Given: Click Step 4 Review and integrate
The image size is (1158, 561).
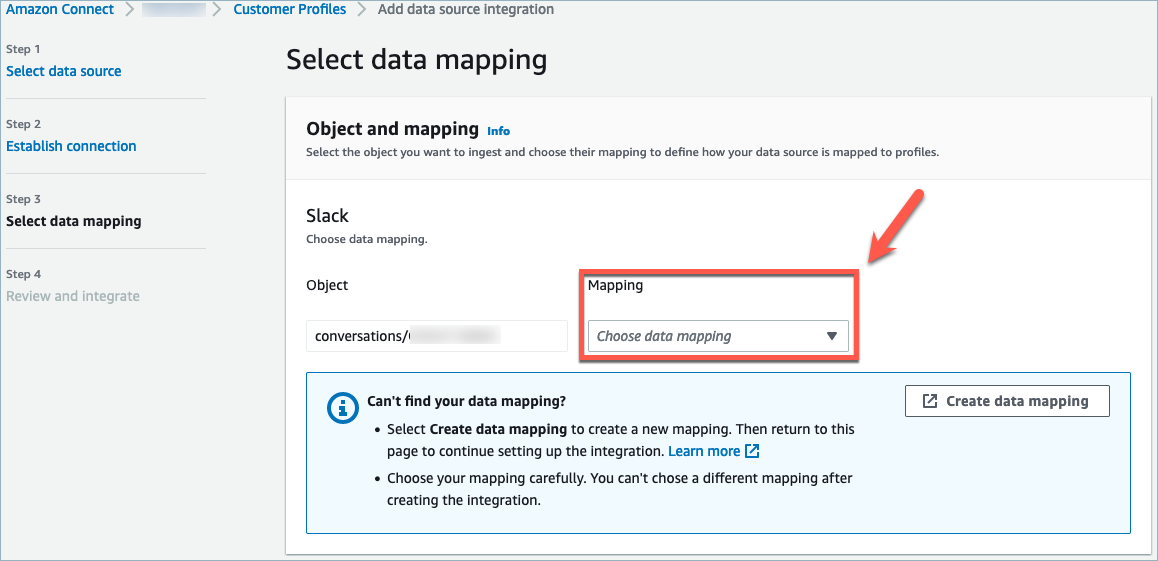Looking at the screenshot, I should pyautogui.click(x=72, y=296).
